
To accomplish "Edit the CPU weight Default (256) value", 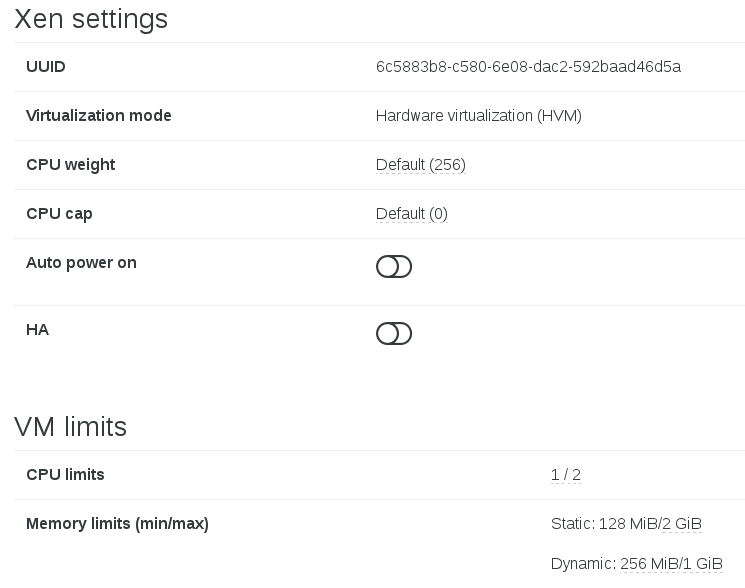I will click(420, 165).
